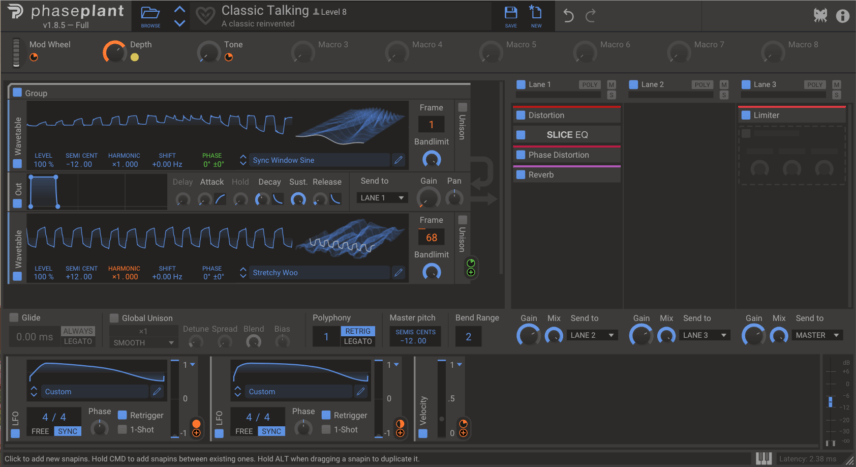Enable the Glide checkbox
Viewport: 856px width, 467px height.
point(14,317)
